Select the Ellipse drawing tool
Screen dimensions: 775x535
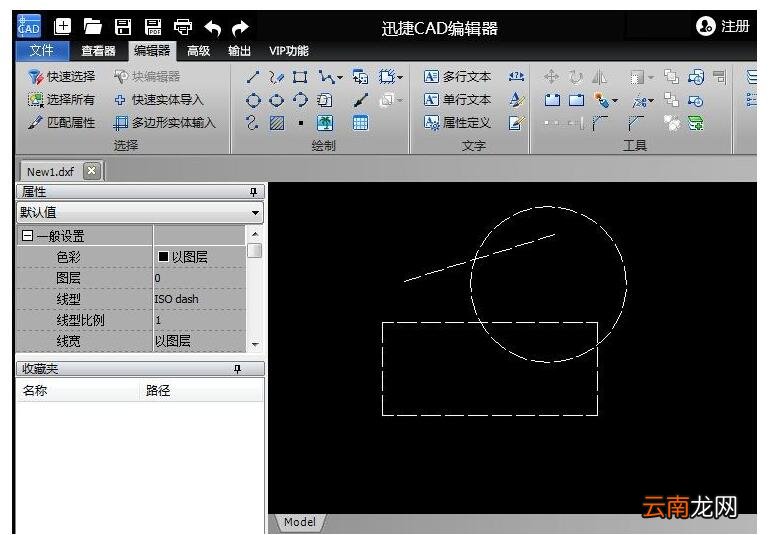click(276, 100)
